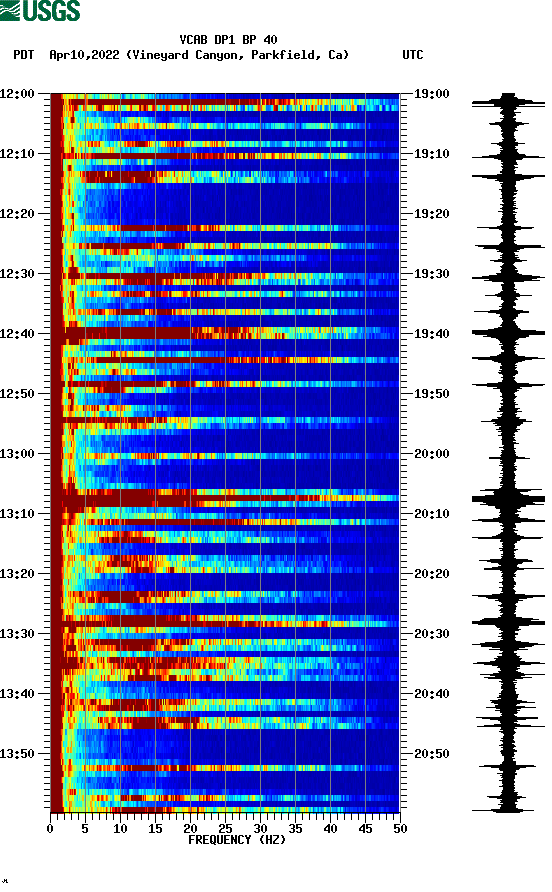The height and width of the screenshot is (892, 552).
Task: Click the 'PDT' timezone label
Action: [23, 55]
